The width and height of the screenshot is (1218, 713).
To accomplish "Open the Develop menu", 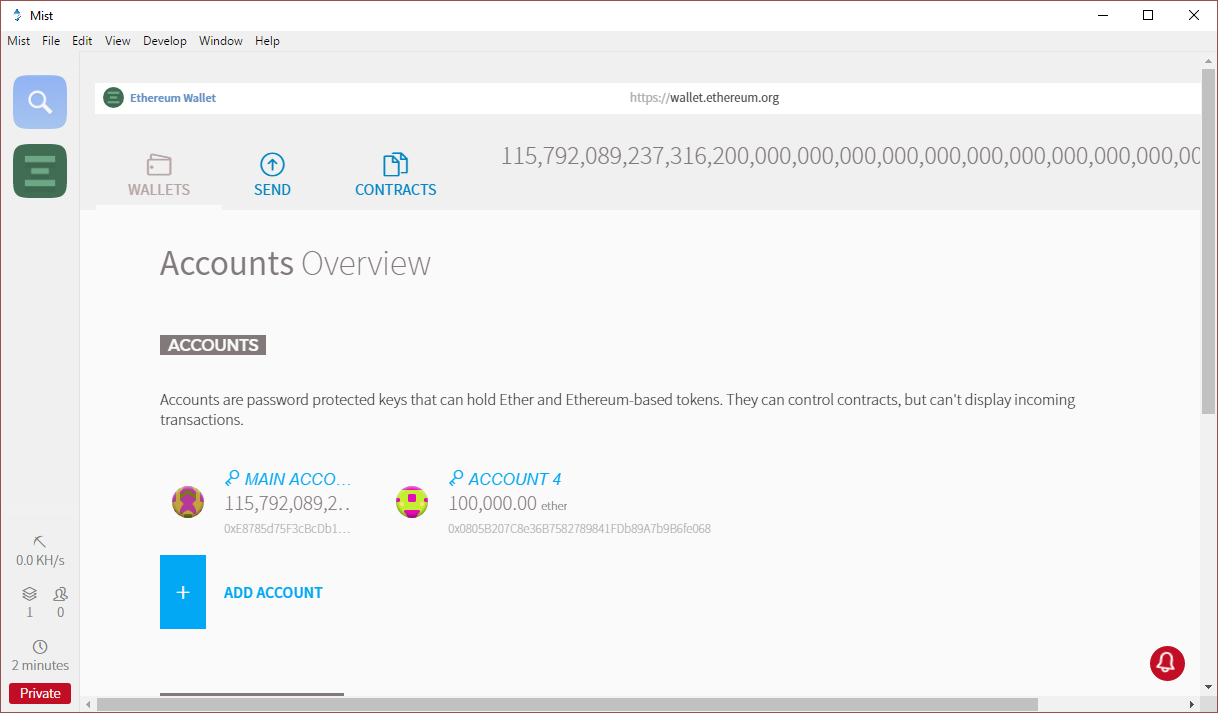I will pos(165,41).
